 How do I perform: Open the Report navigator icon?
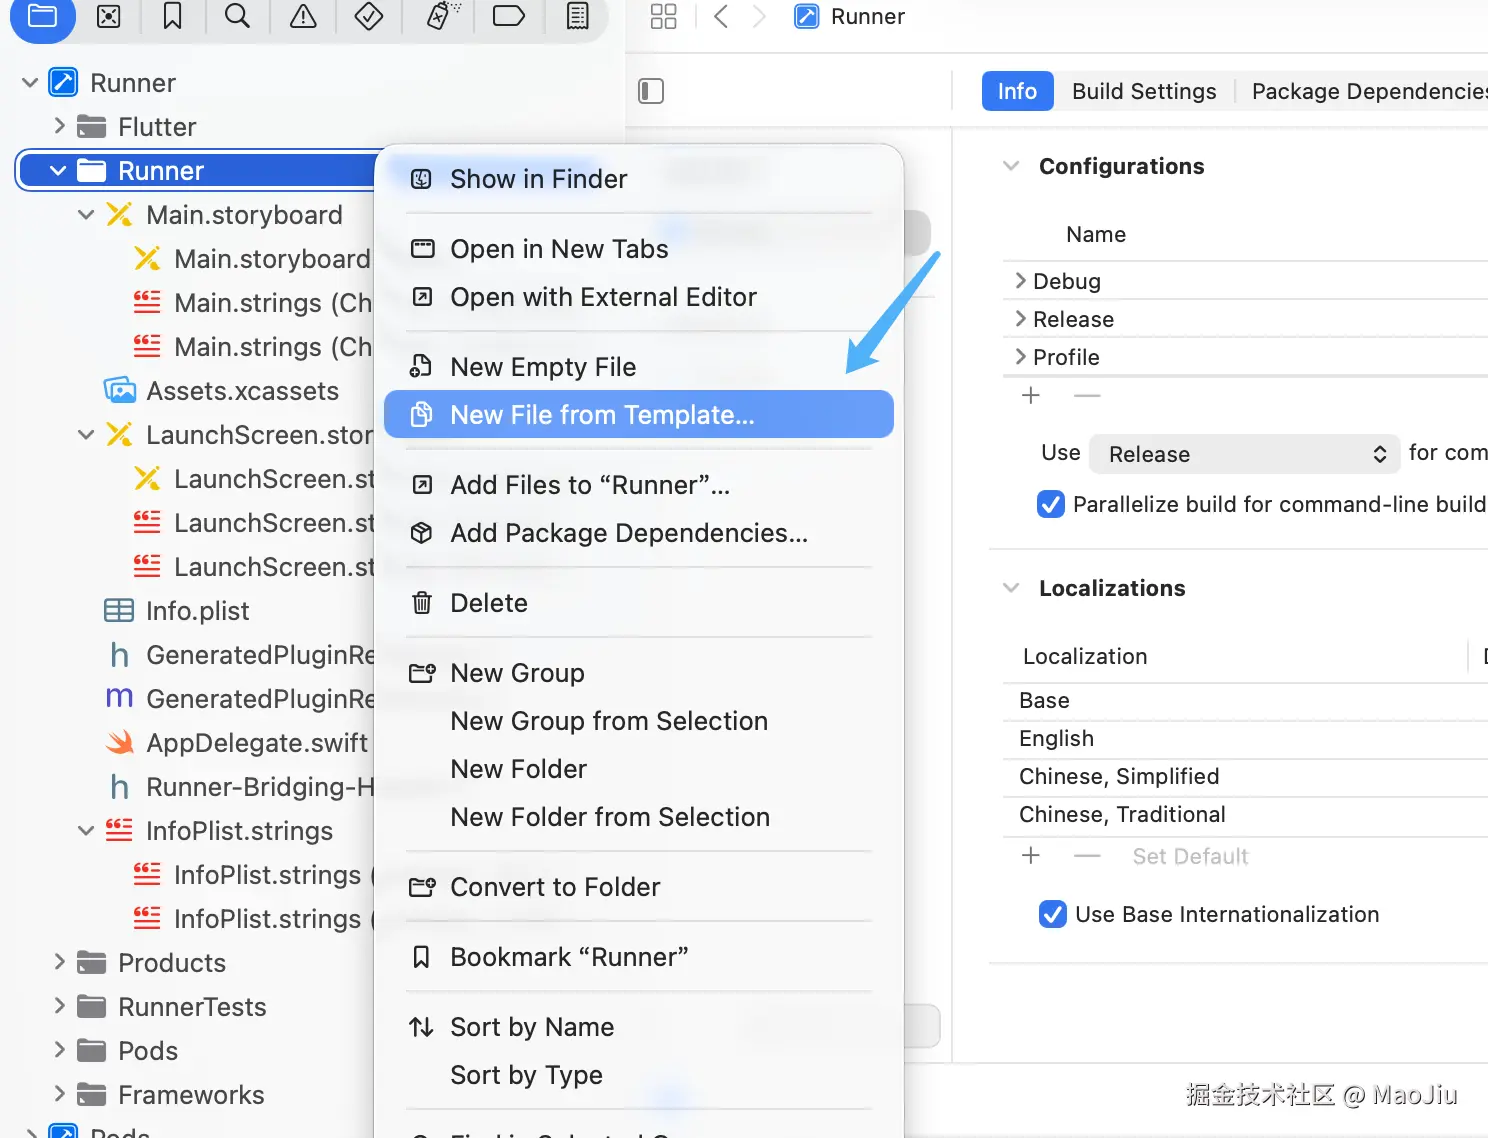[578, 16]
